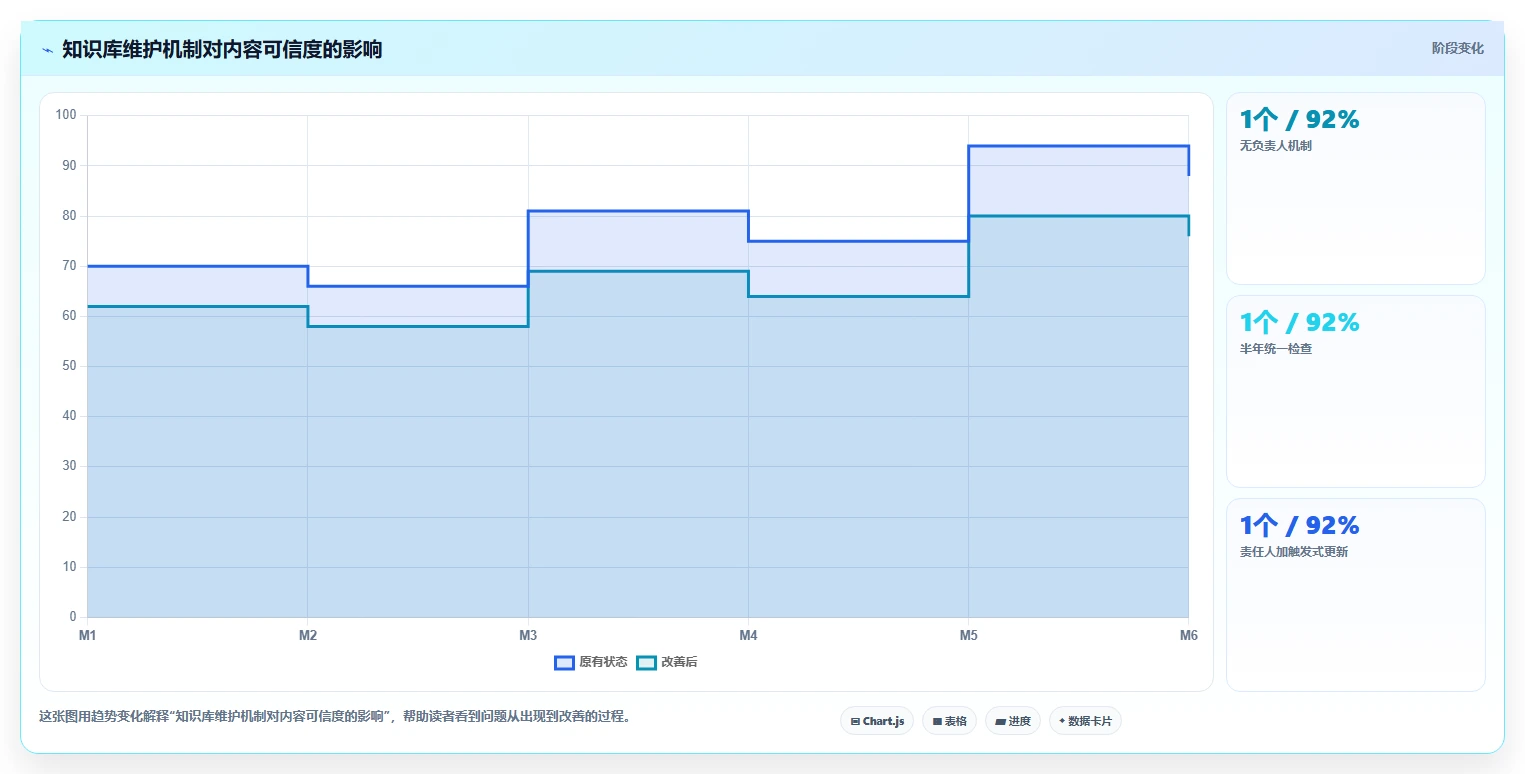Image resolution: width=1525 pixels, height=774 pixels.
Task: Toggle the 改善后 legend series
Action: (x=667, y=662)
